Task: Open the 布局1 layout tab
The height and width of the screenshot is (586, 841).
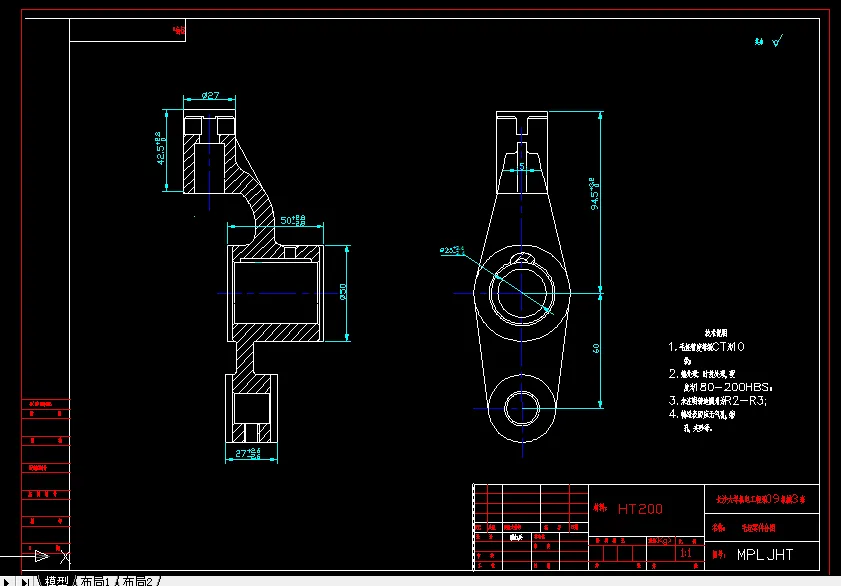Action: pos(95,581)
